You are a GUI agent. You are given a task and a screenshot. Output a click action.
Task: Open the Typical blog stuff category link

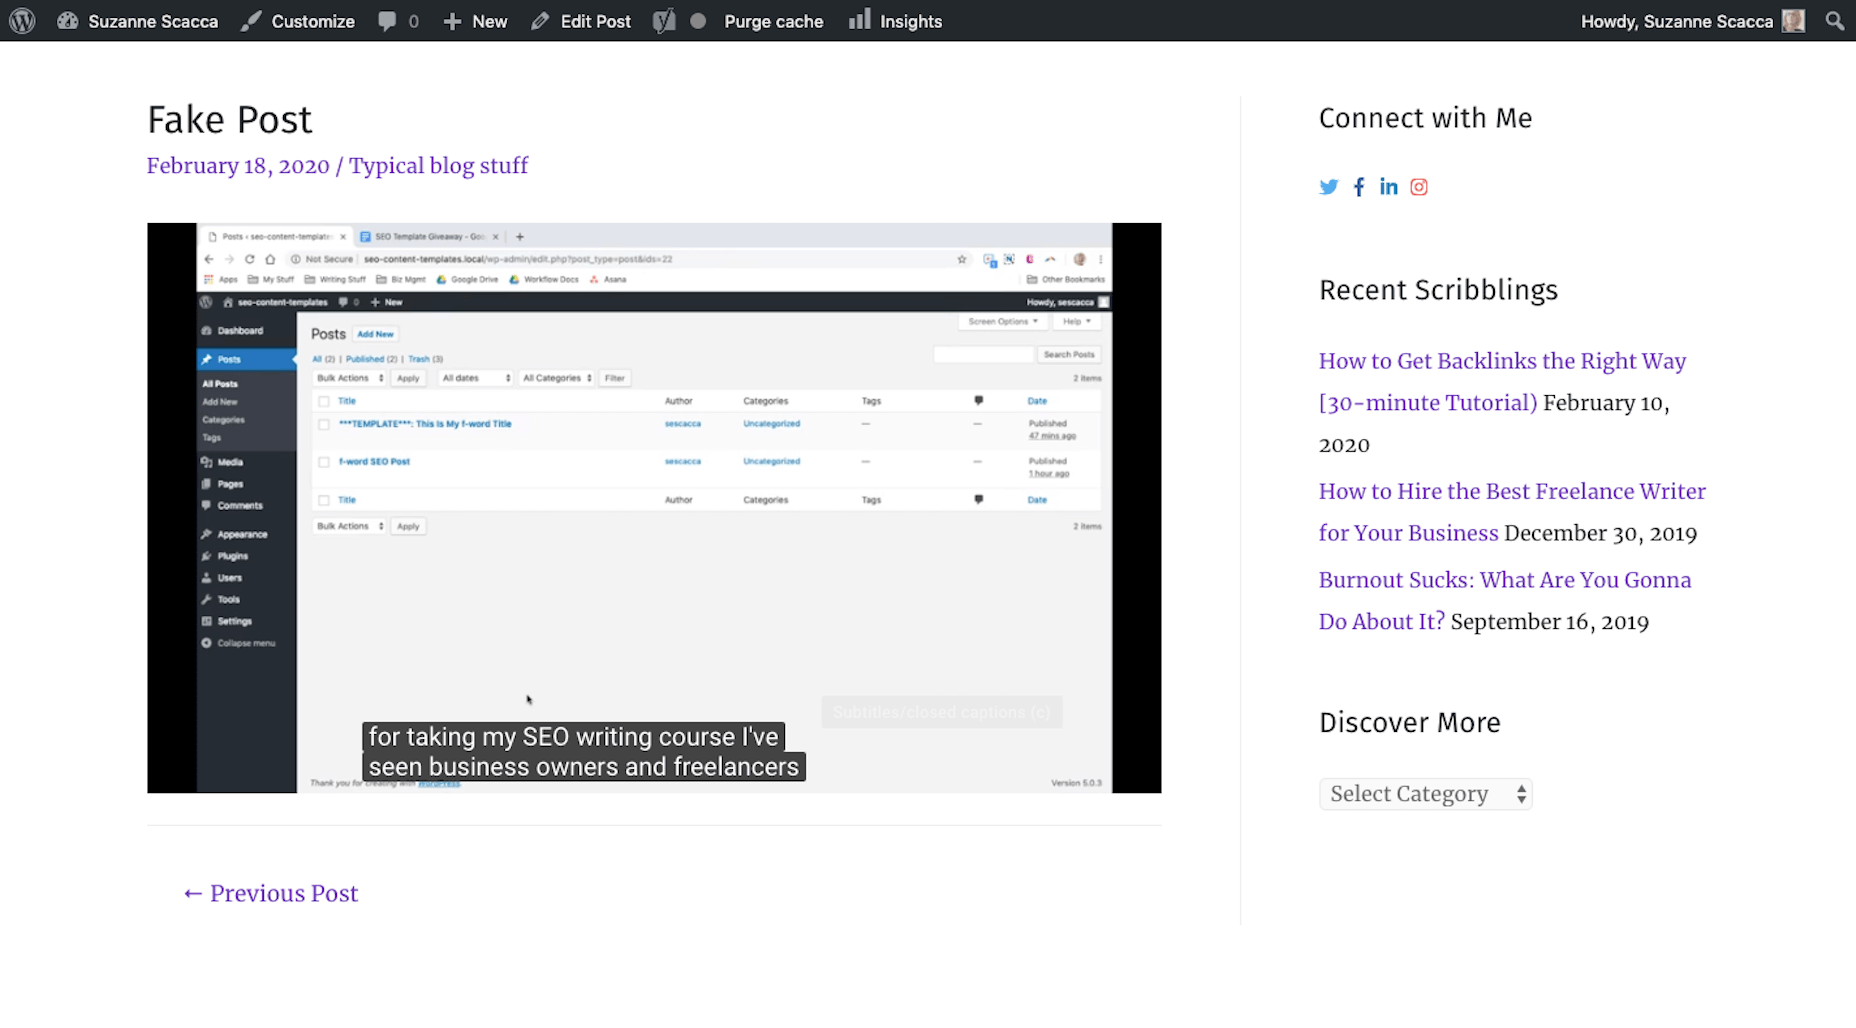[438, 166]
